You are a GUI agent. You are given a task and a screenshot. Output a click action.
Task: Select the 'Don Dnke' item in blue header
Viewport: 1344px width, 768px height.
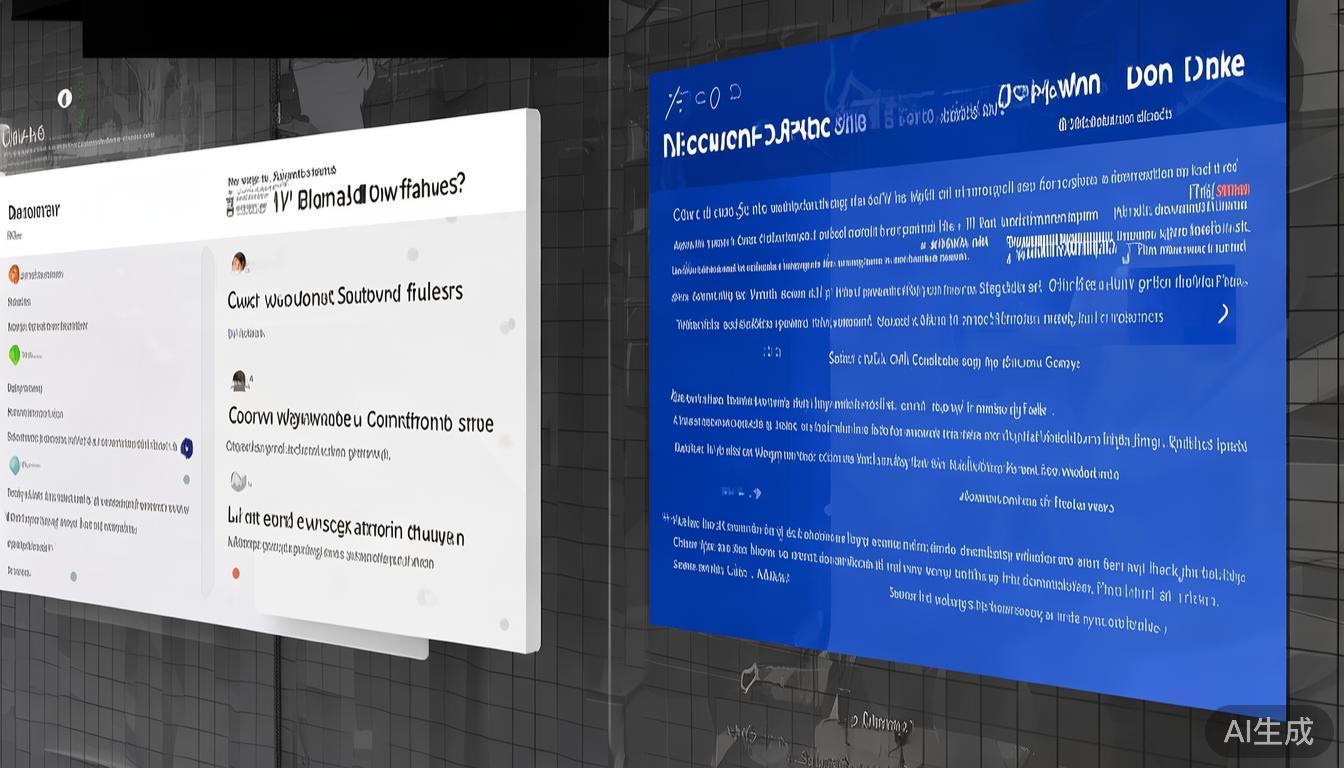tap(1185, 72)
